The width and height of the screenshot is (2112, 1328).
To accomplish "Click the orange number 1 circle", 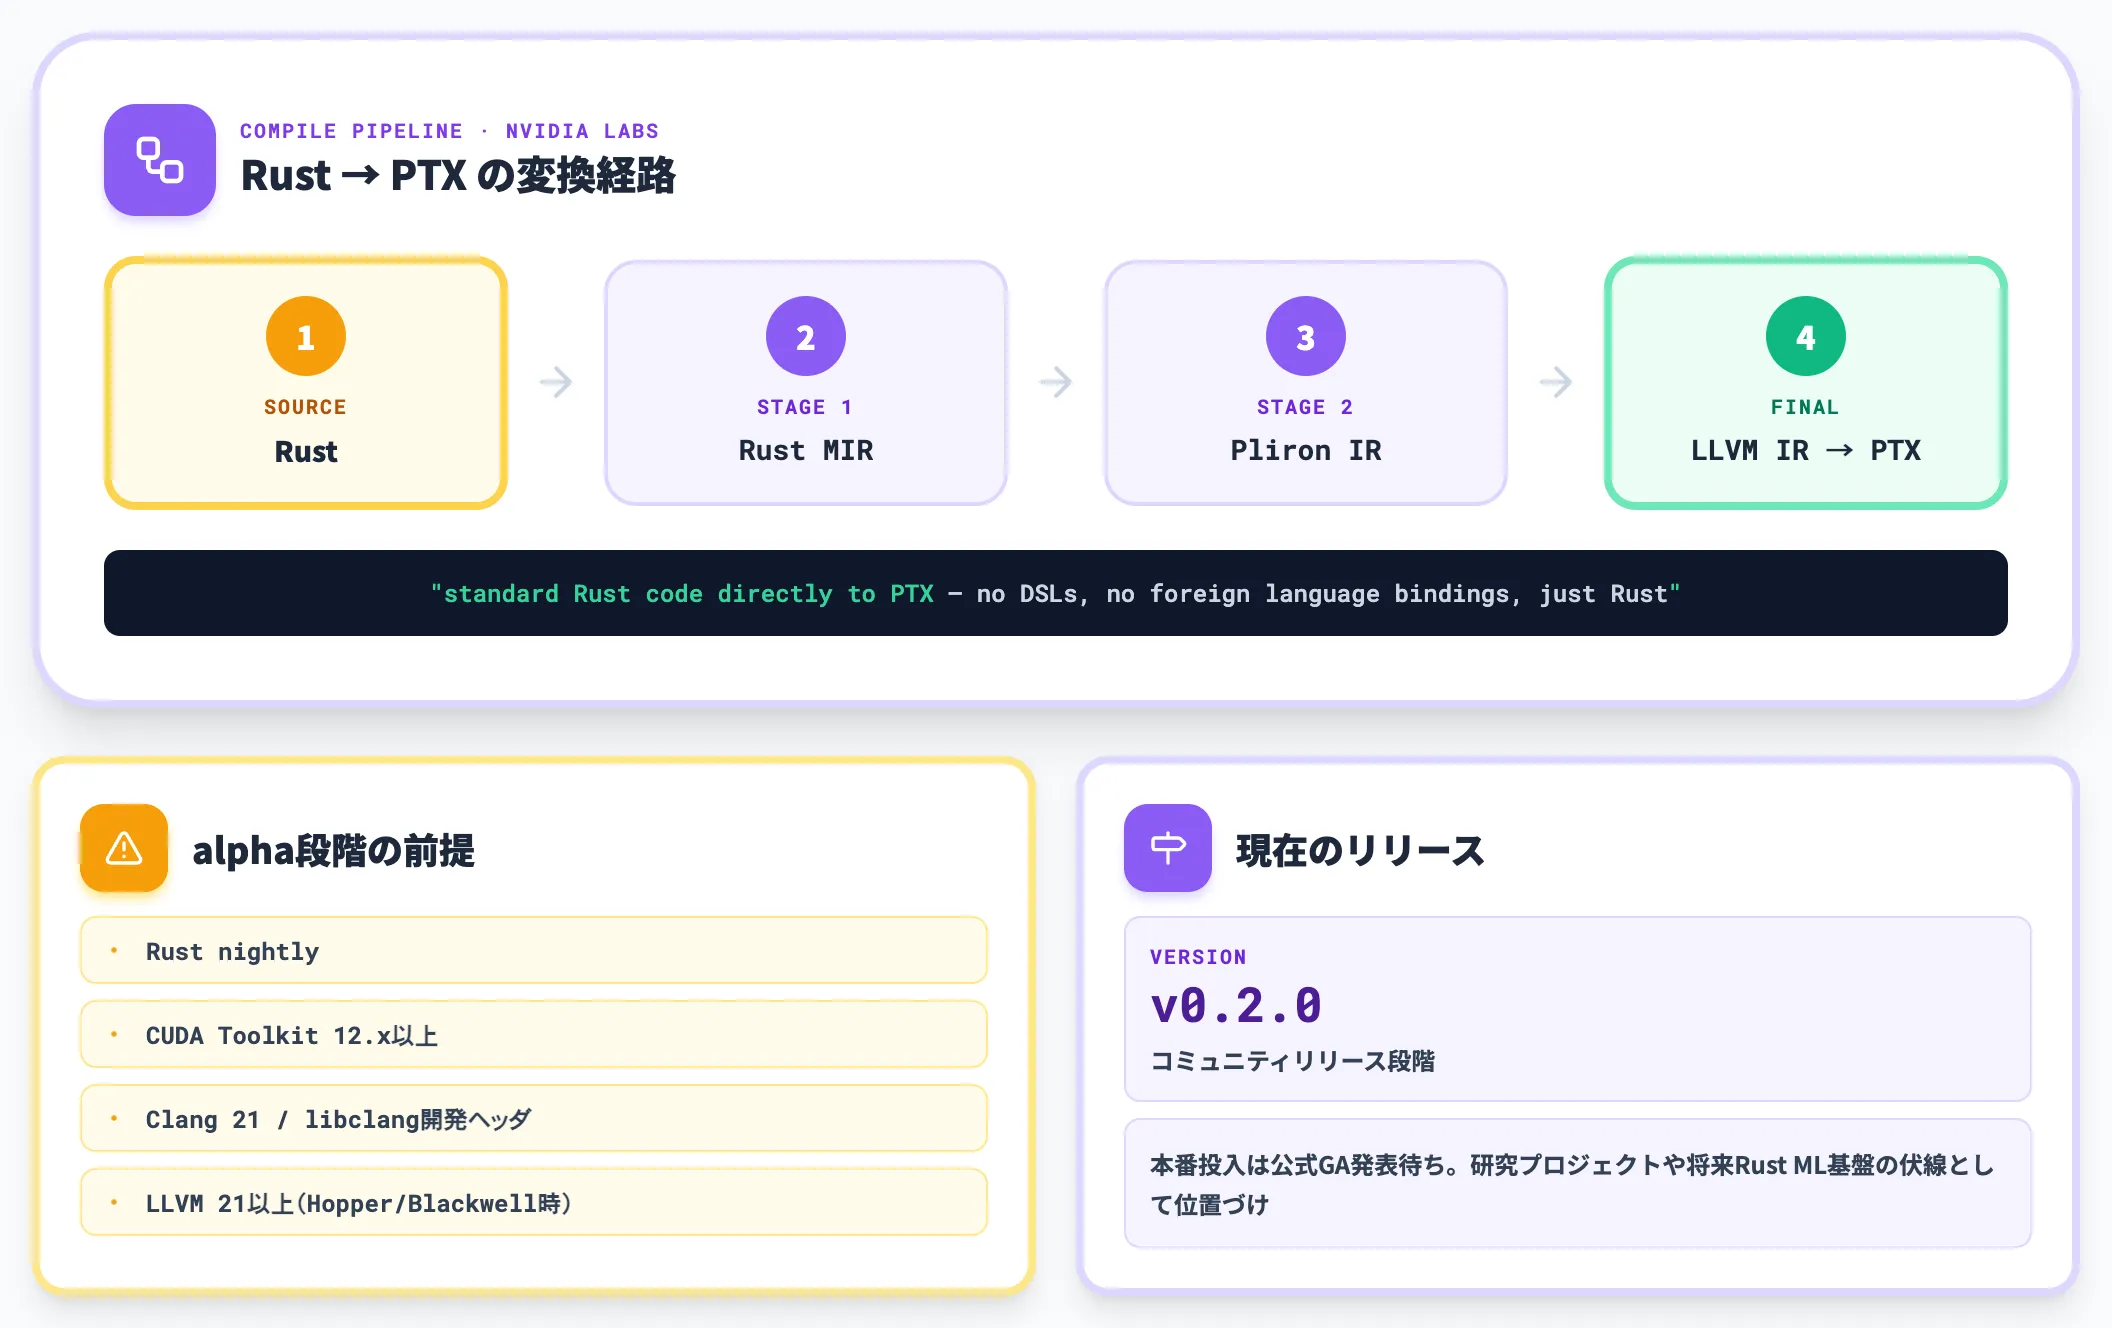I will [x=306, y=336].
